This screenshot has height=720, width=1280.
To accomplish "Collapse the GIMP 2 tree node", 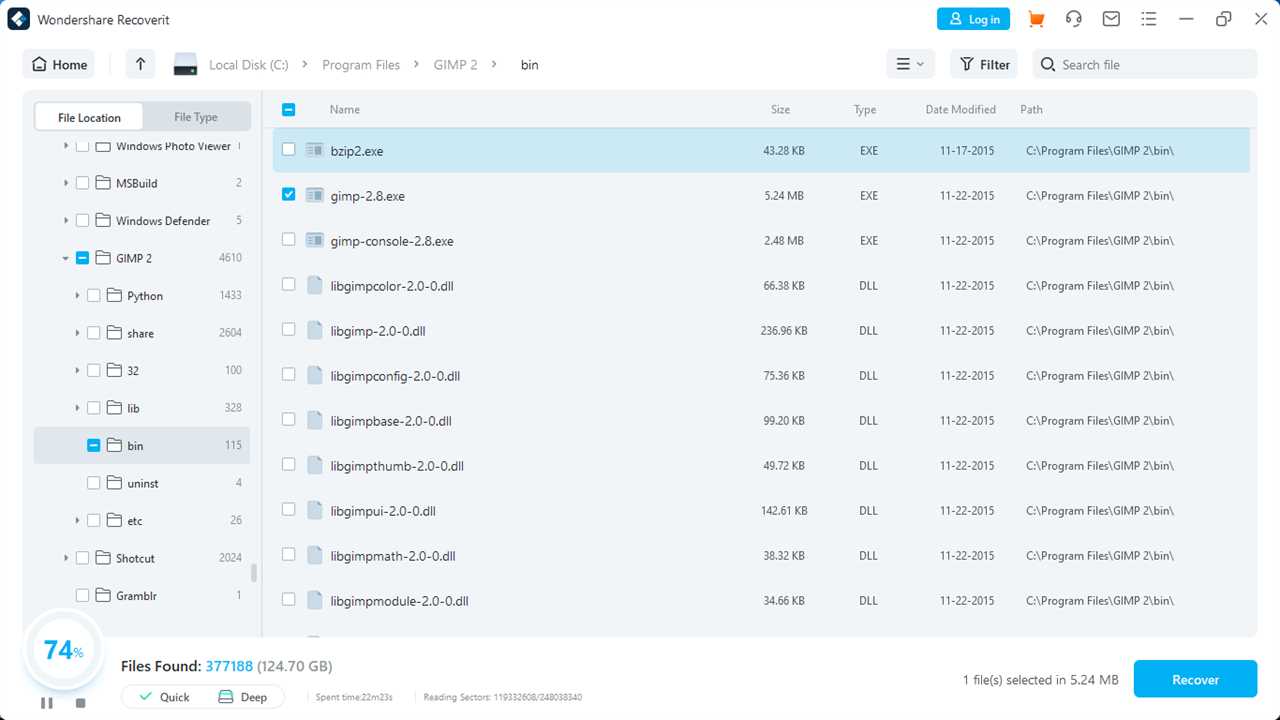I will pos(66,258).
